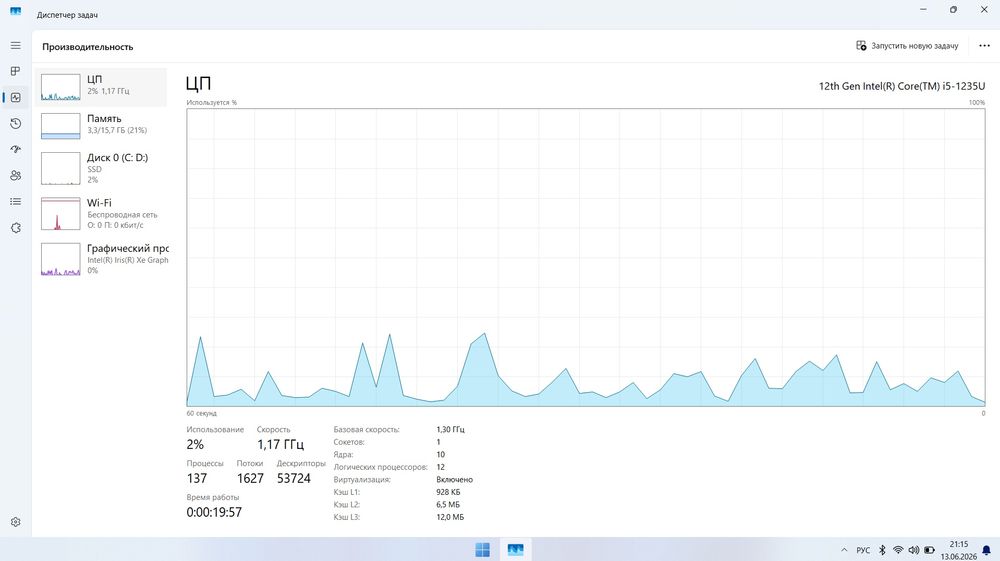Open the Services page icon

[15, 228]
